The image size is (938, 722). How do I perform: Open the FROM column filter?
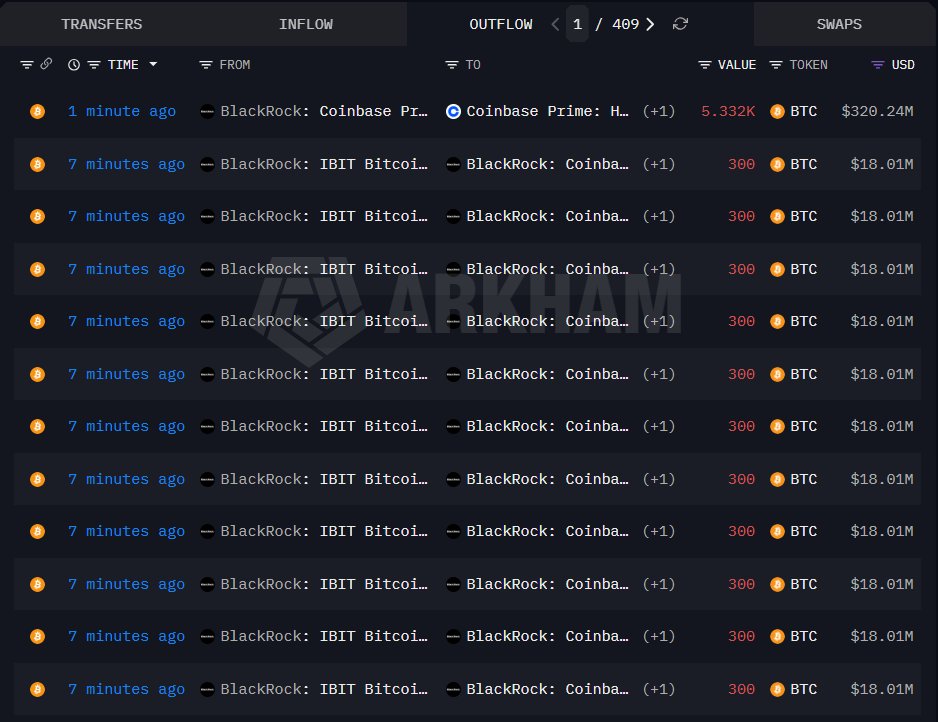tap(206, 65)
